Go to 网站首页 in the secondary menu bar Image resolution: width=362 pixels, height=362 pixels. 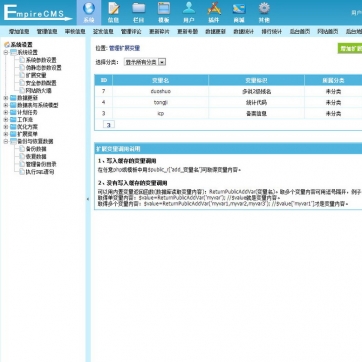(328, 32)
